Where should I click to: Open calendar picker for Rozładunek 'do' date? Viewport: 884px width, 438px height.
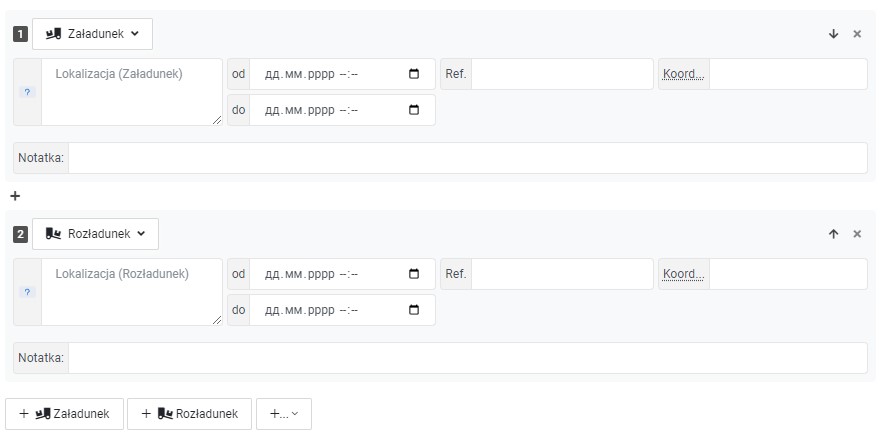click(414, 310)
